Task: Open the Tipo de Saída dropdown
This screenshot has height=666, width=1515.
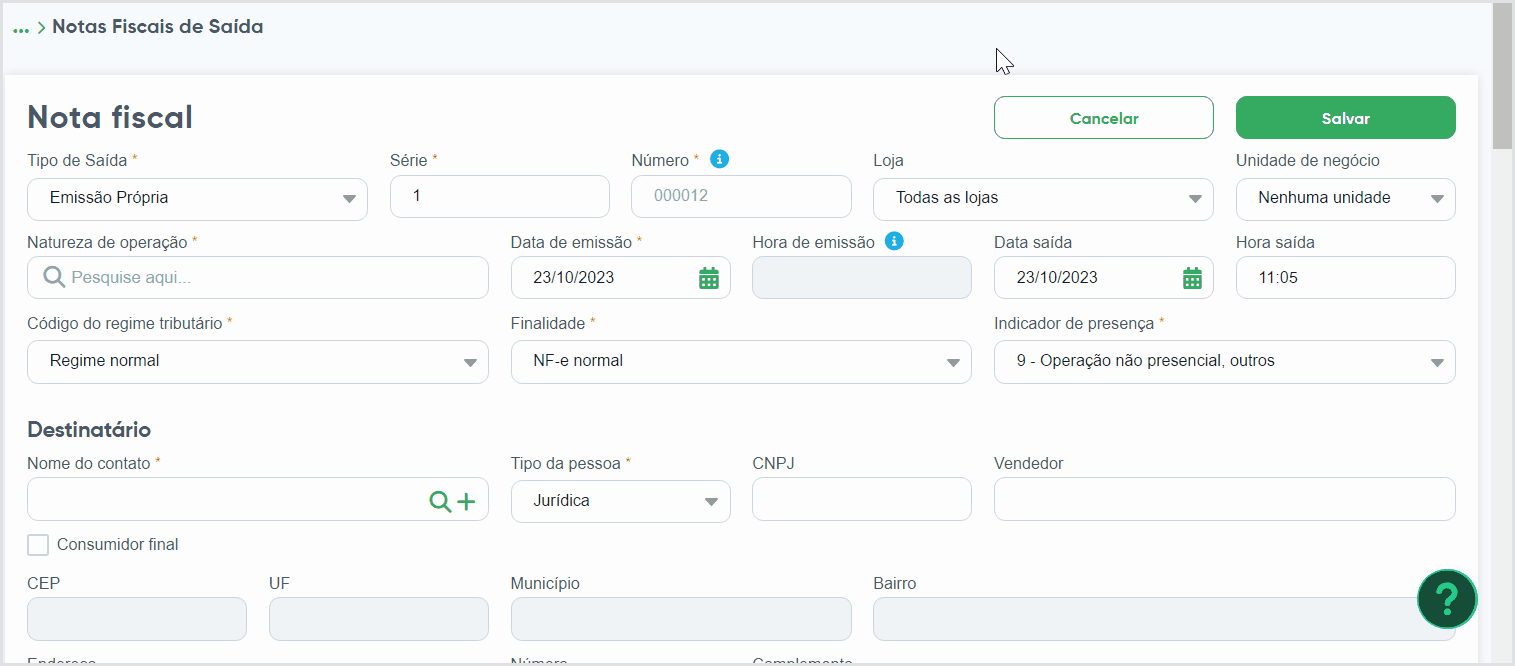Action: (197, 198)
